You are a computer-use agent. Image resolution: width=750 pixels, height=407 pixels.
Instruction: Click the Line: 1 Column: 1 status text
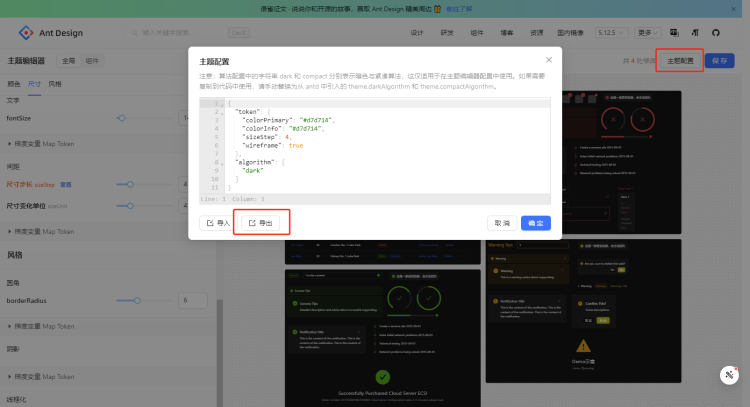click(x=232, y=199)
